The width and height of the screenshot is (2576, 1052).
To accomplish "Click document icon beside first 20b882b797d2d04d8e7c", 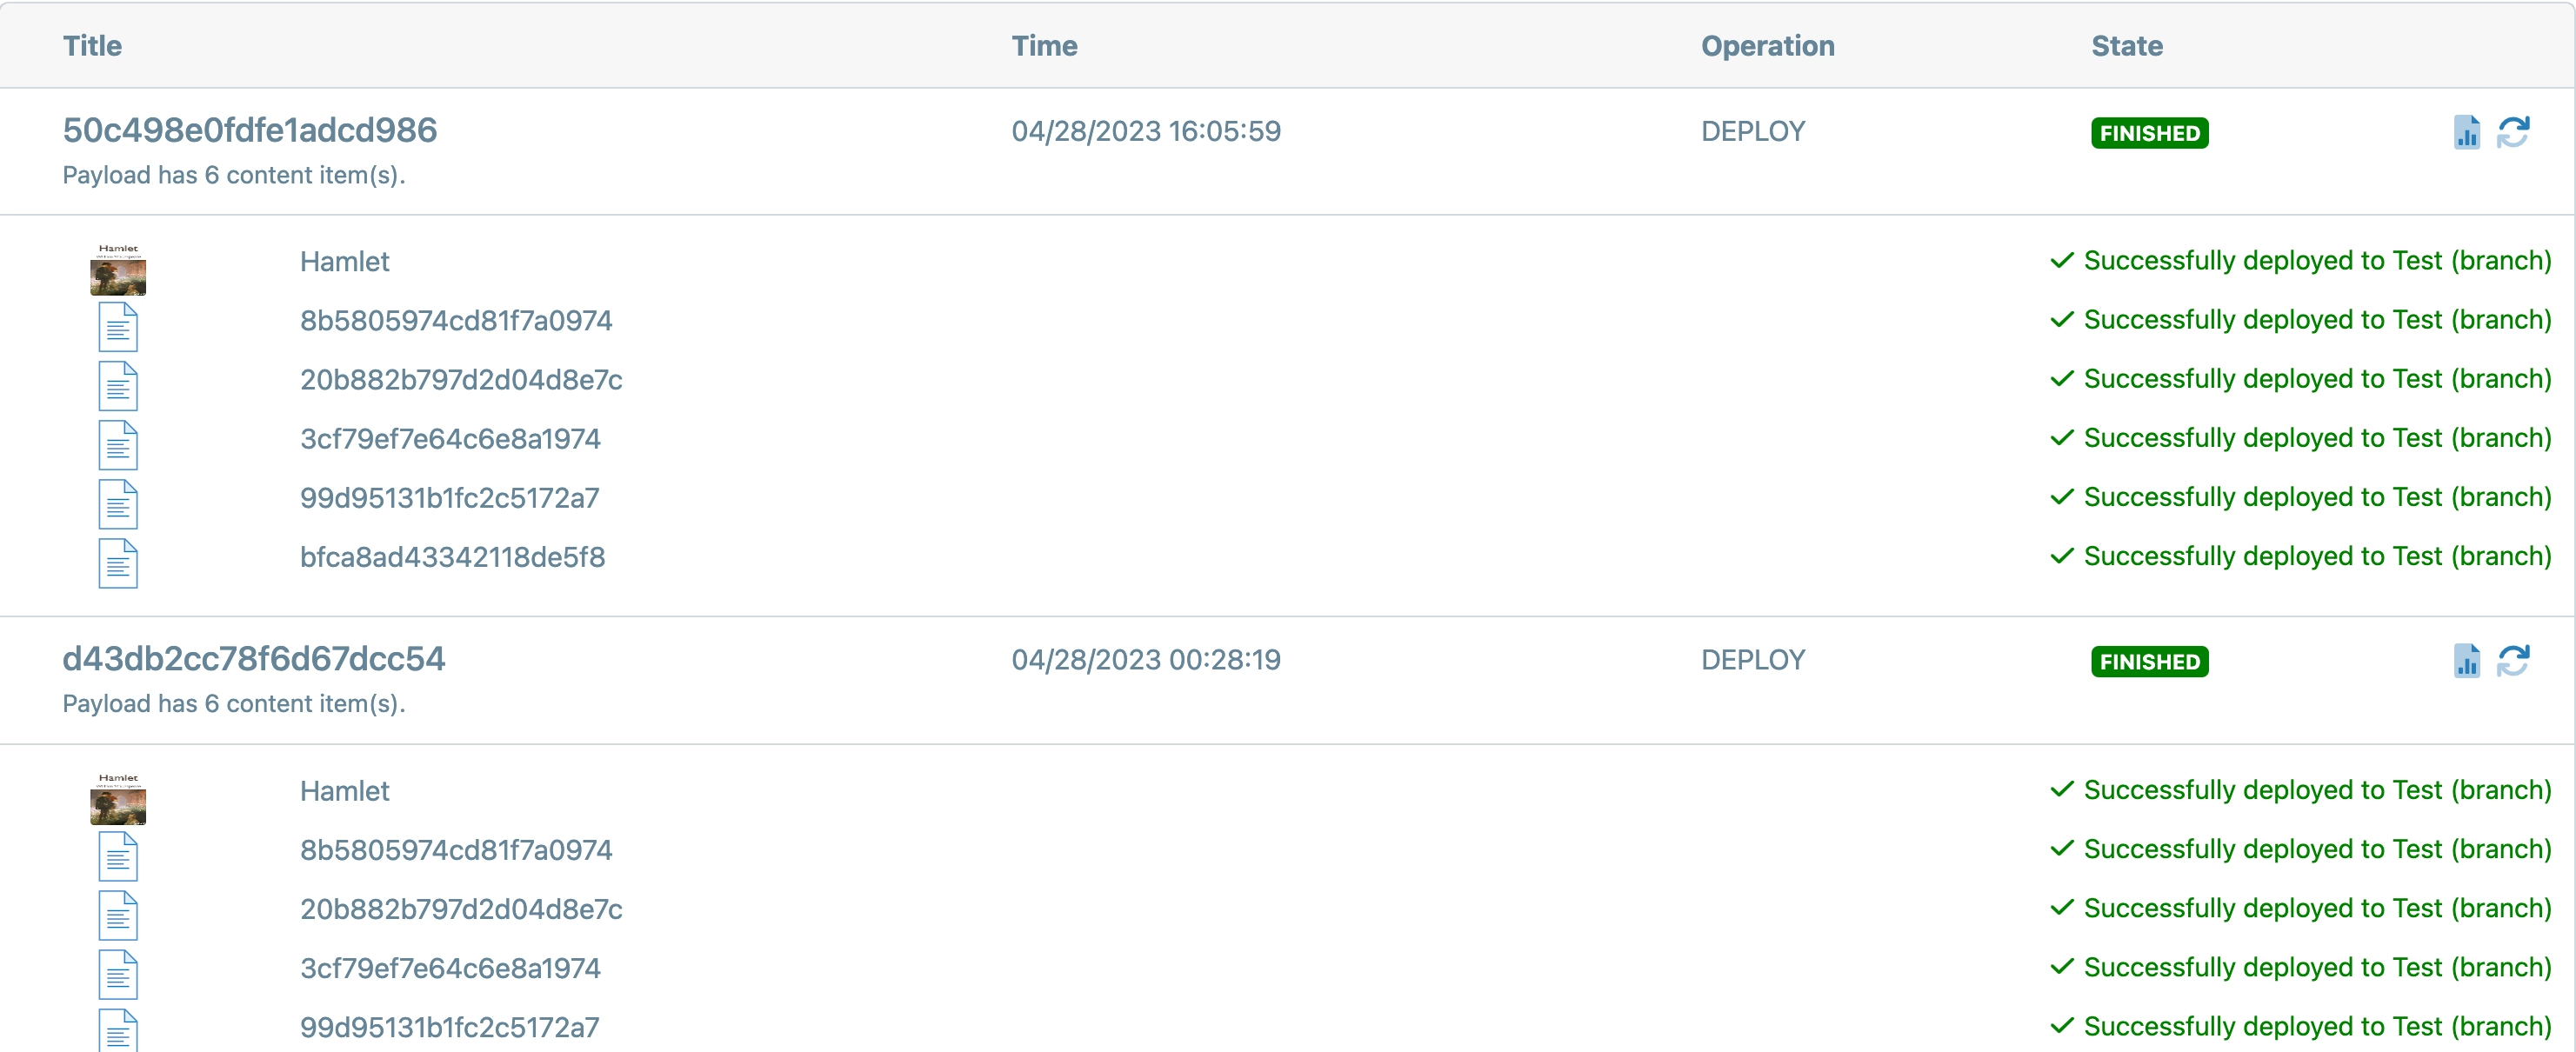I will click(x=118, y=386).
